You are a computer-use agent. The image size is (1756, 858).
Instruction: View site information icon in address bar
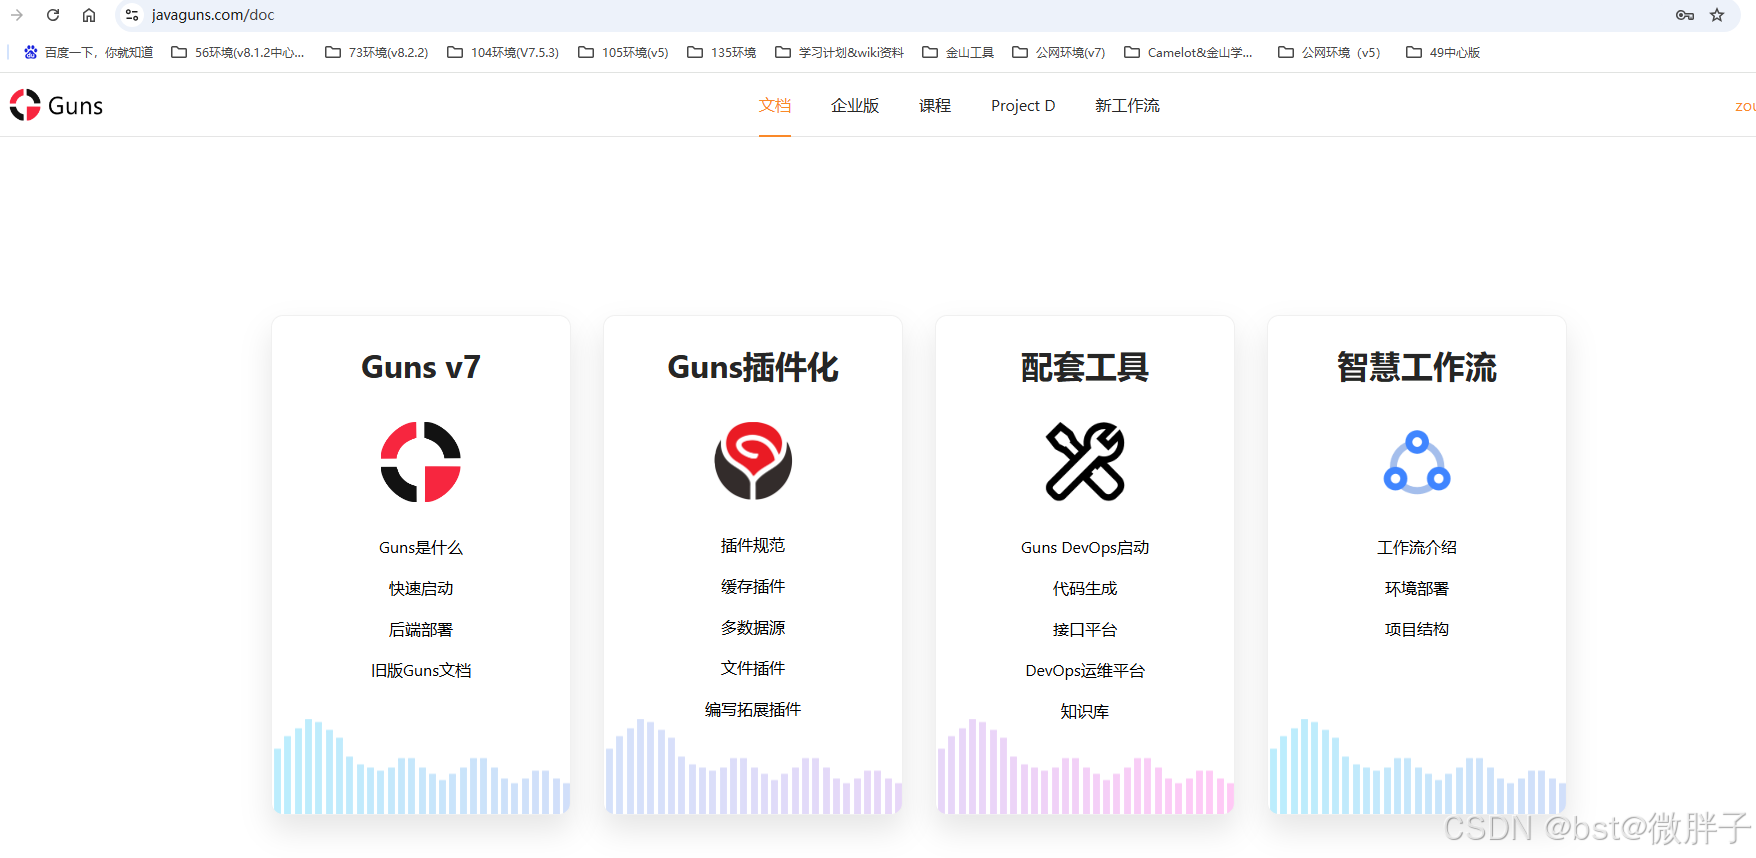pyautogui.click(x=132, y=15)
